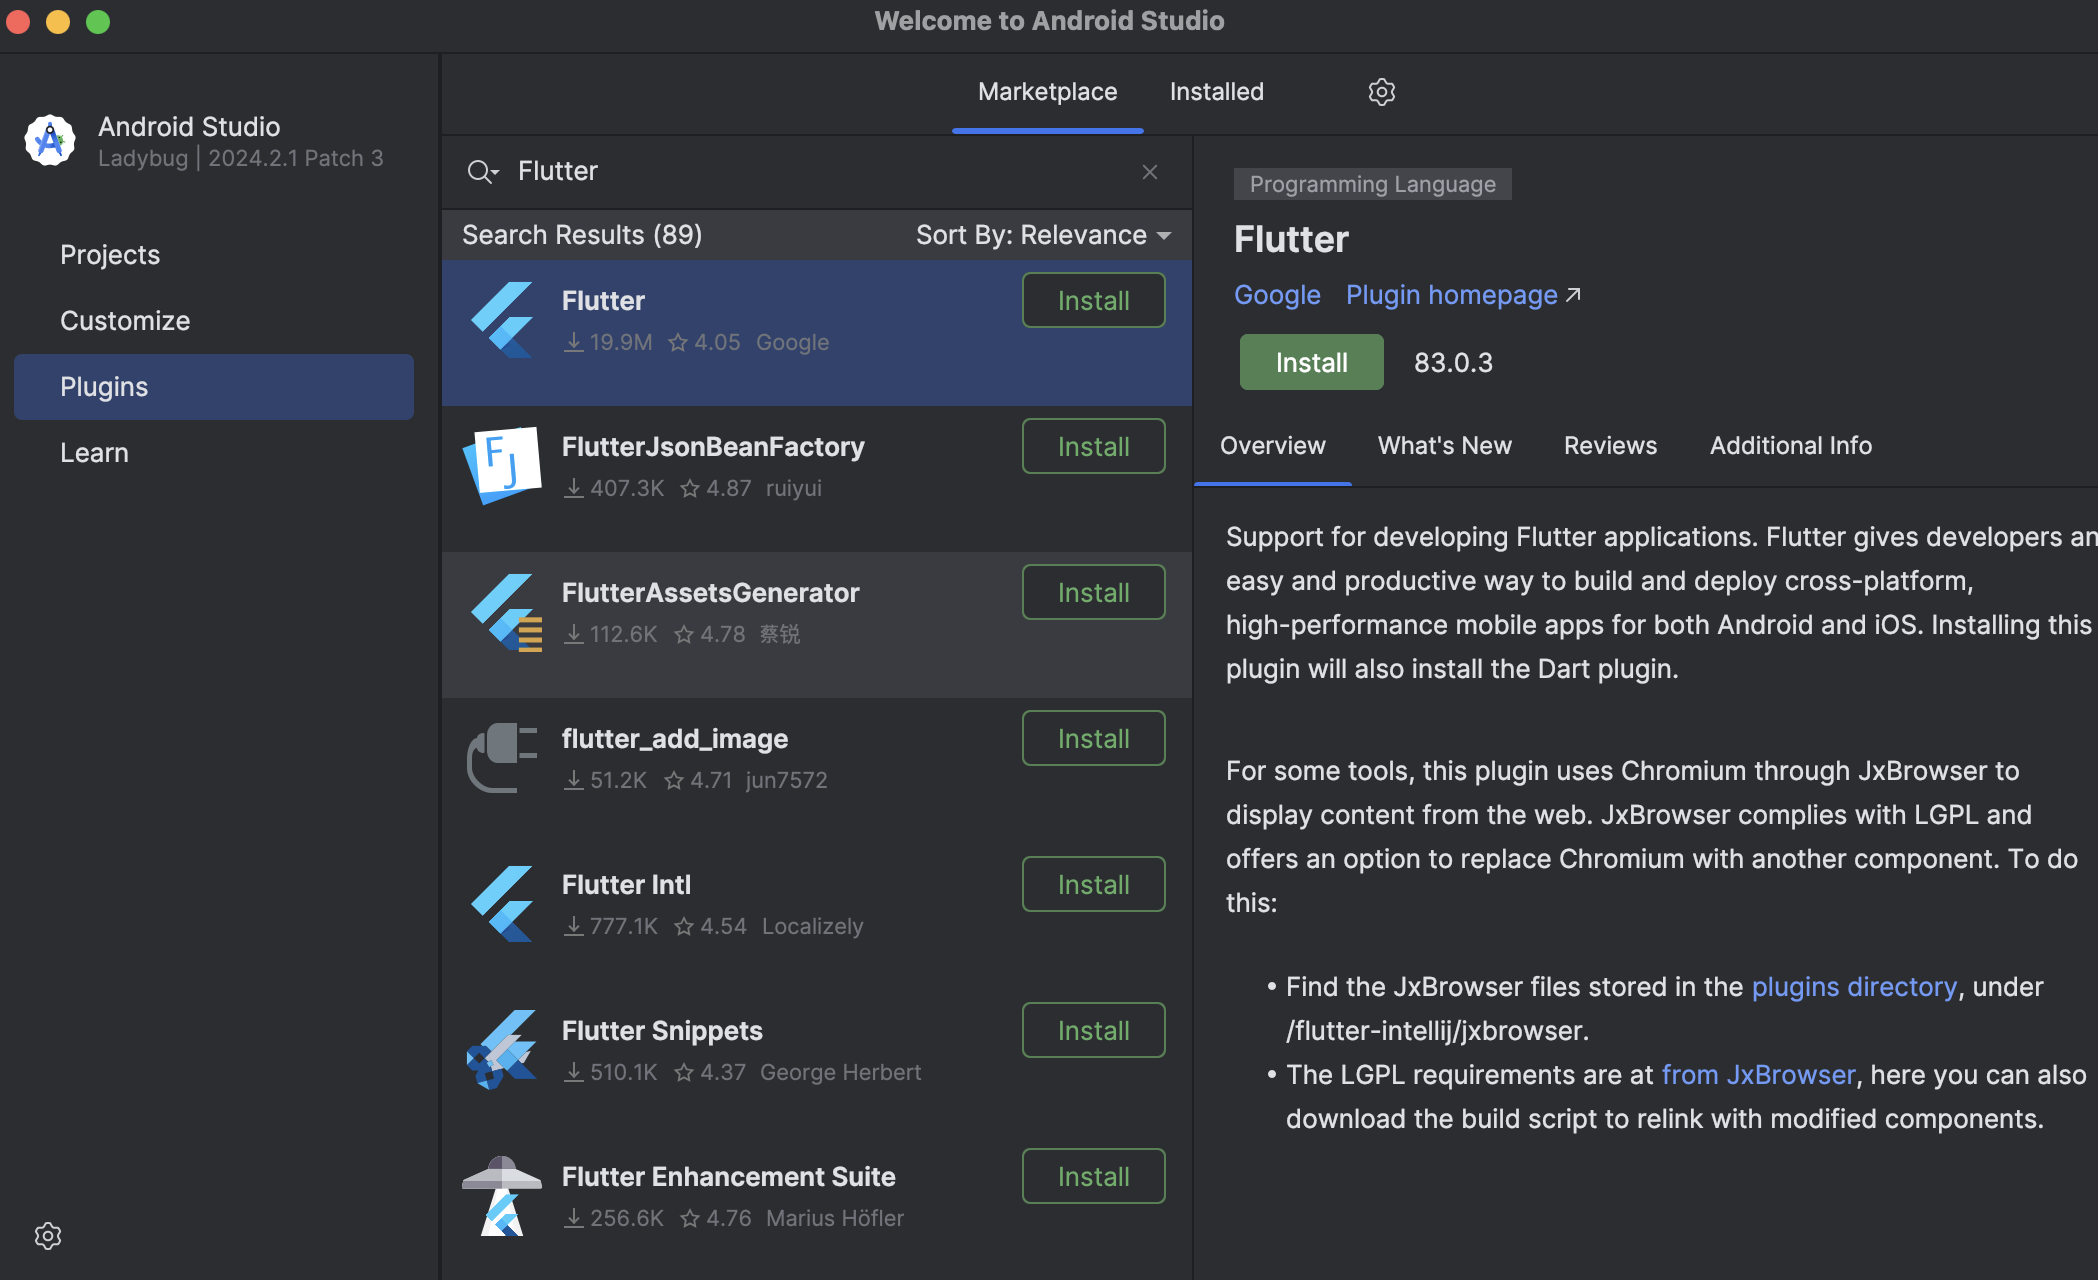Click the version number 83.0.3
Image resolution: width=2098 pixels, height=1280 pixels.
(x=1453, y=363)
